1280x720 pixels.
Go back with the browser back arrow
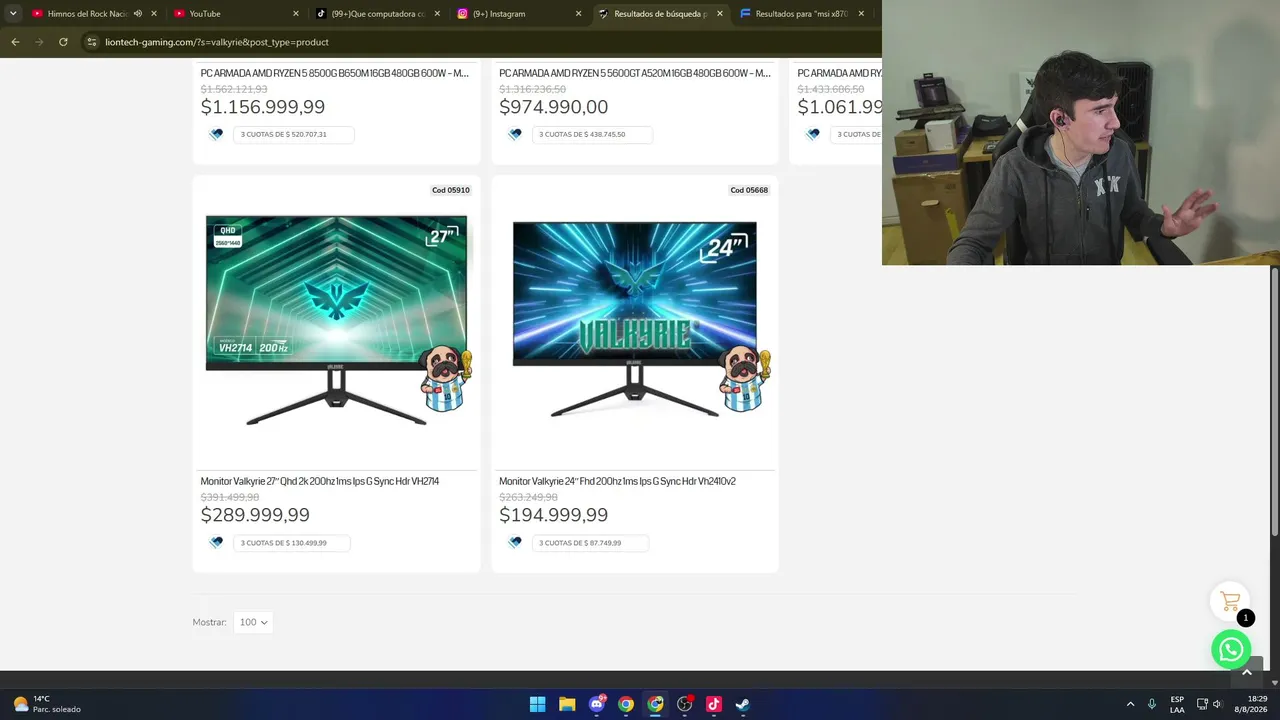(15, 42)
